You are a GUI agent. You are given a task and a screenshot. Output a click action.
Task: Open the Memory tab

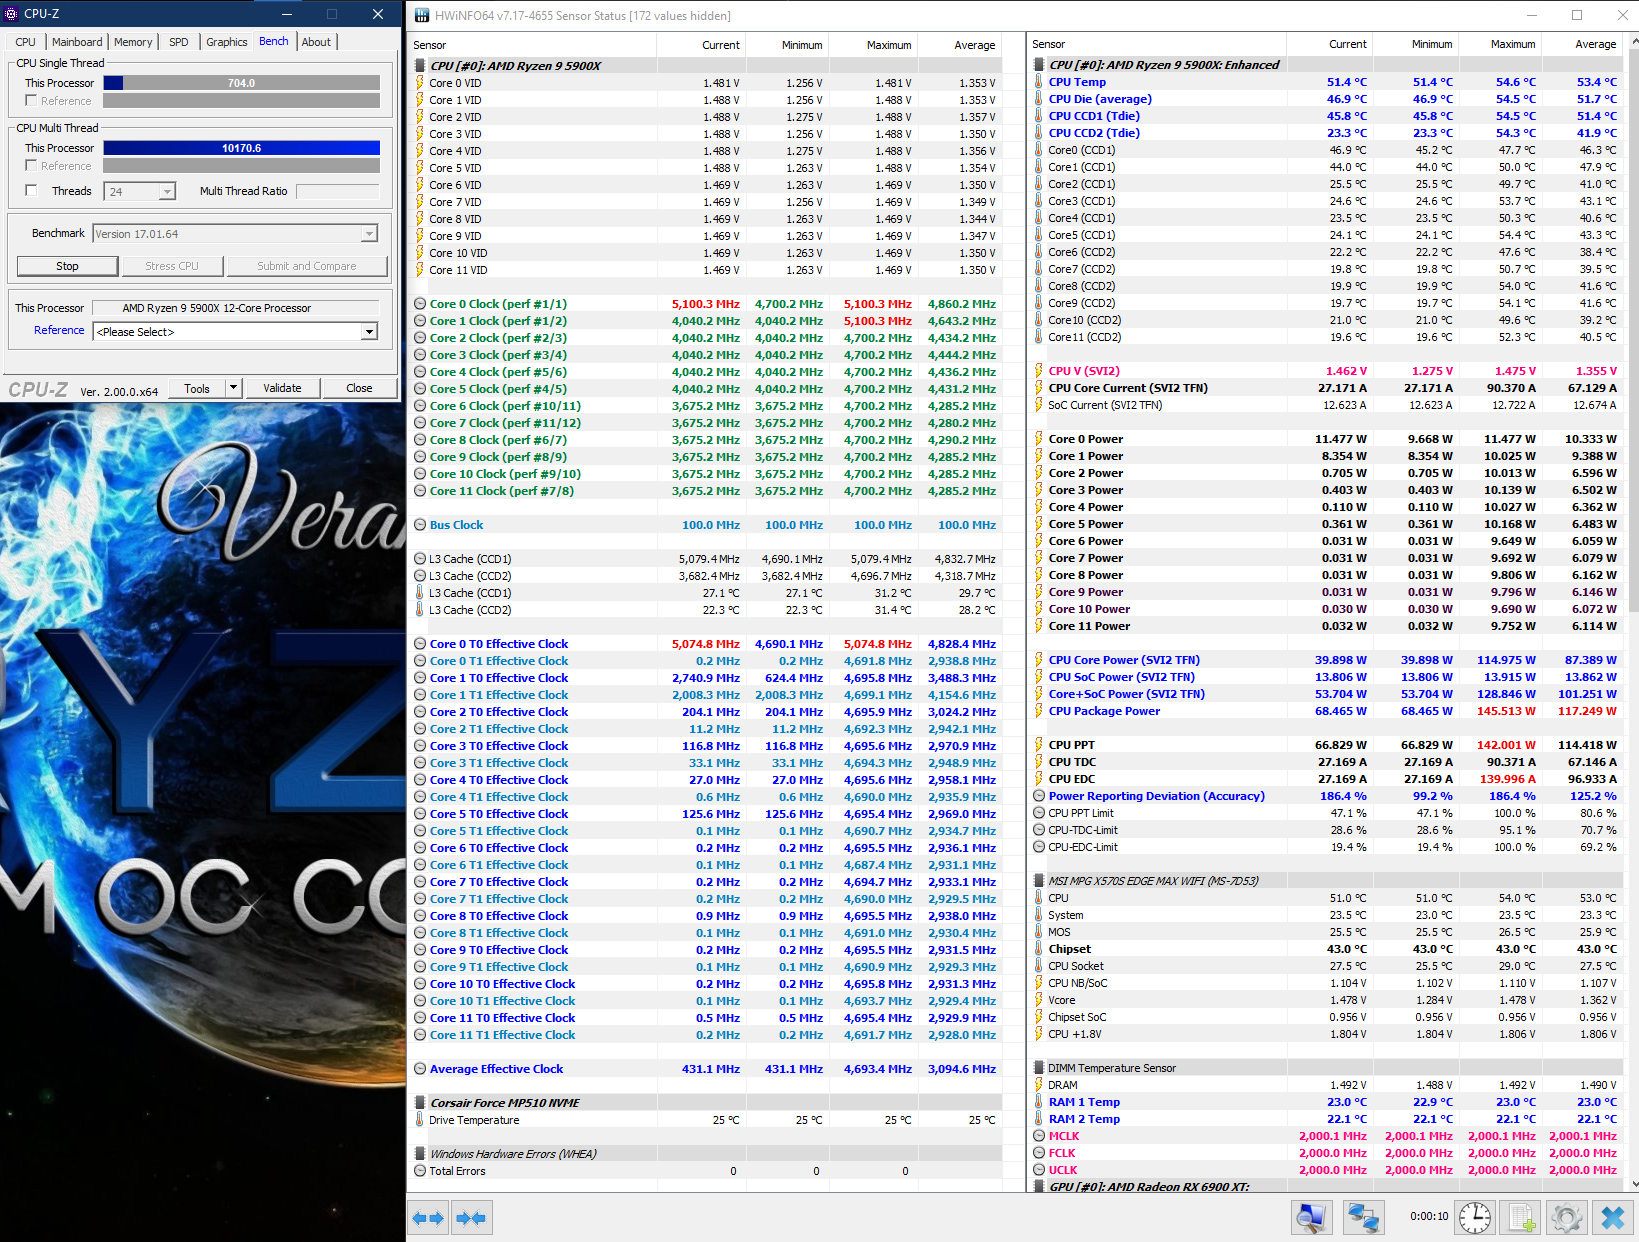[x=133, y=42]
